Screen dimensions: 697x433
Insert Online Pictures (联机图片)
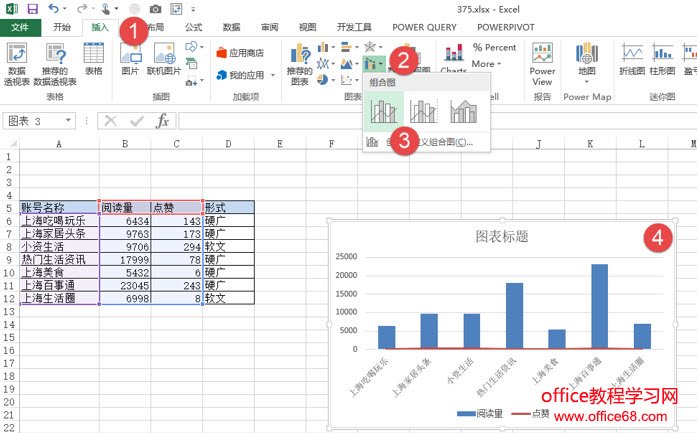click(164, 58)
